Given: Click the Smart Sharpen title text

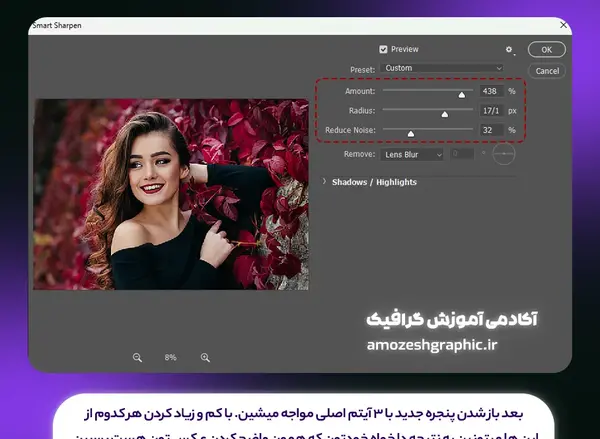Looking at the screenshot, I should click(57, 26).
